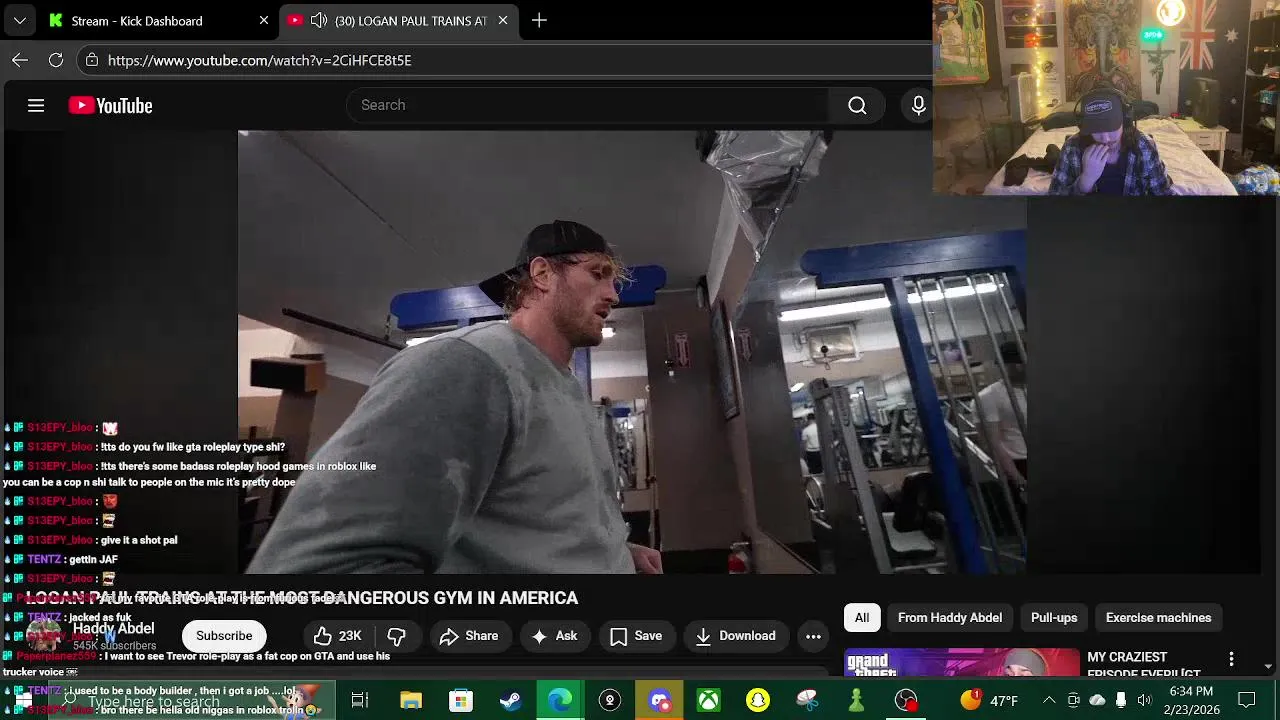Open File Explorer from the taskbar

click(410, 700)
